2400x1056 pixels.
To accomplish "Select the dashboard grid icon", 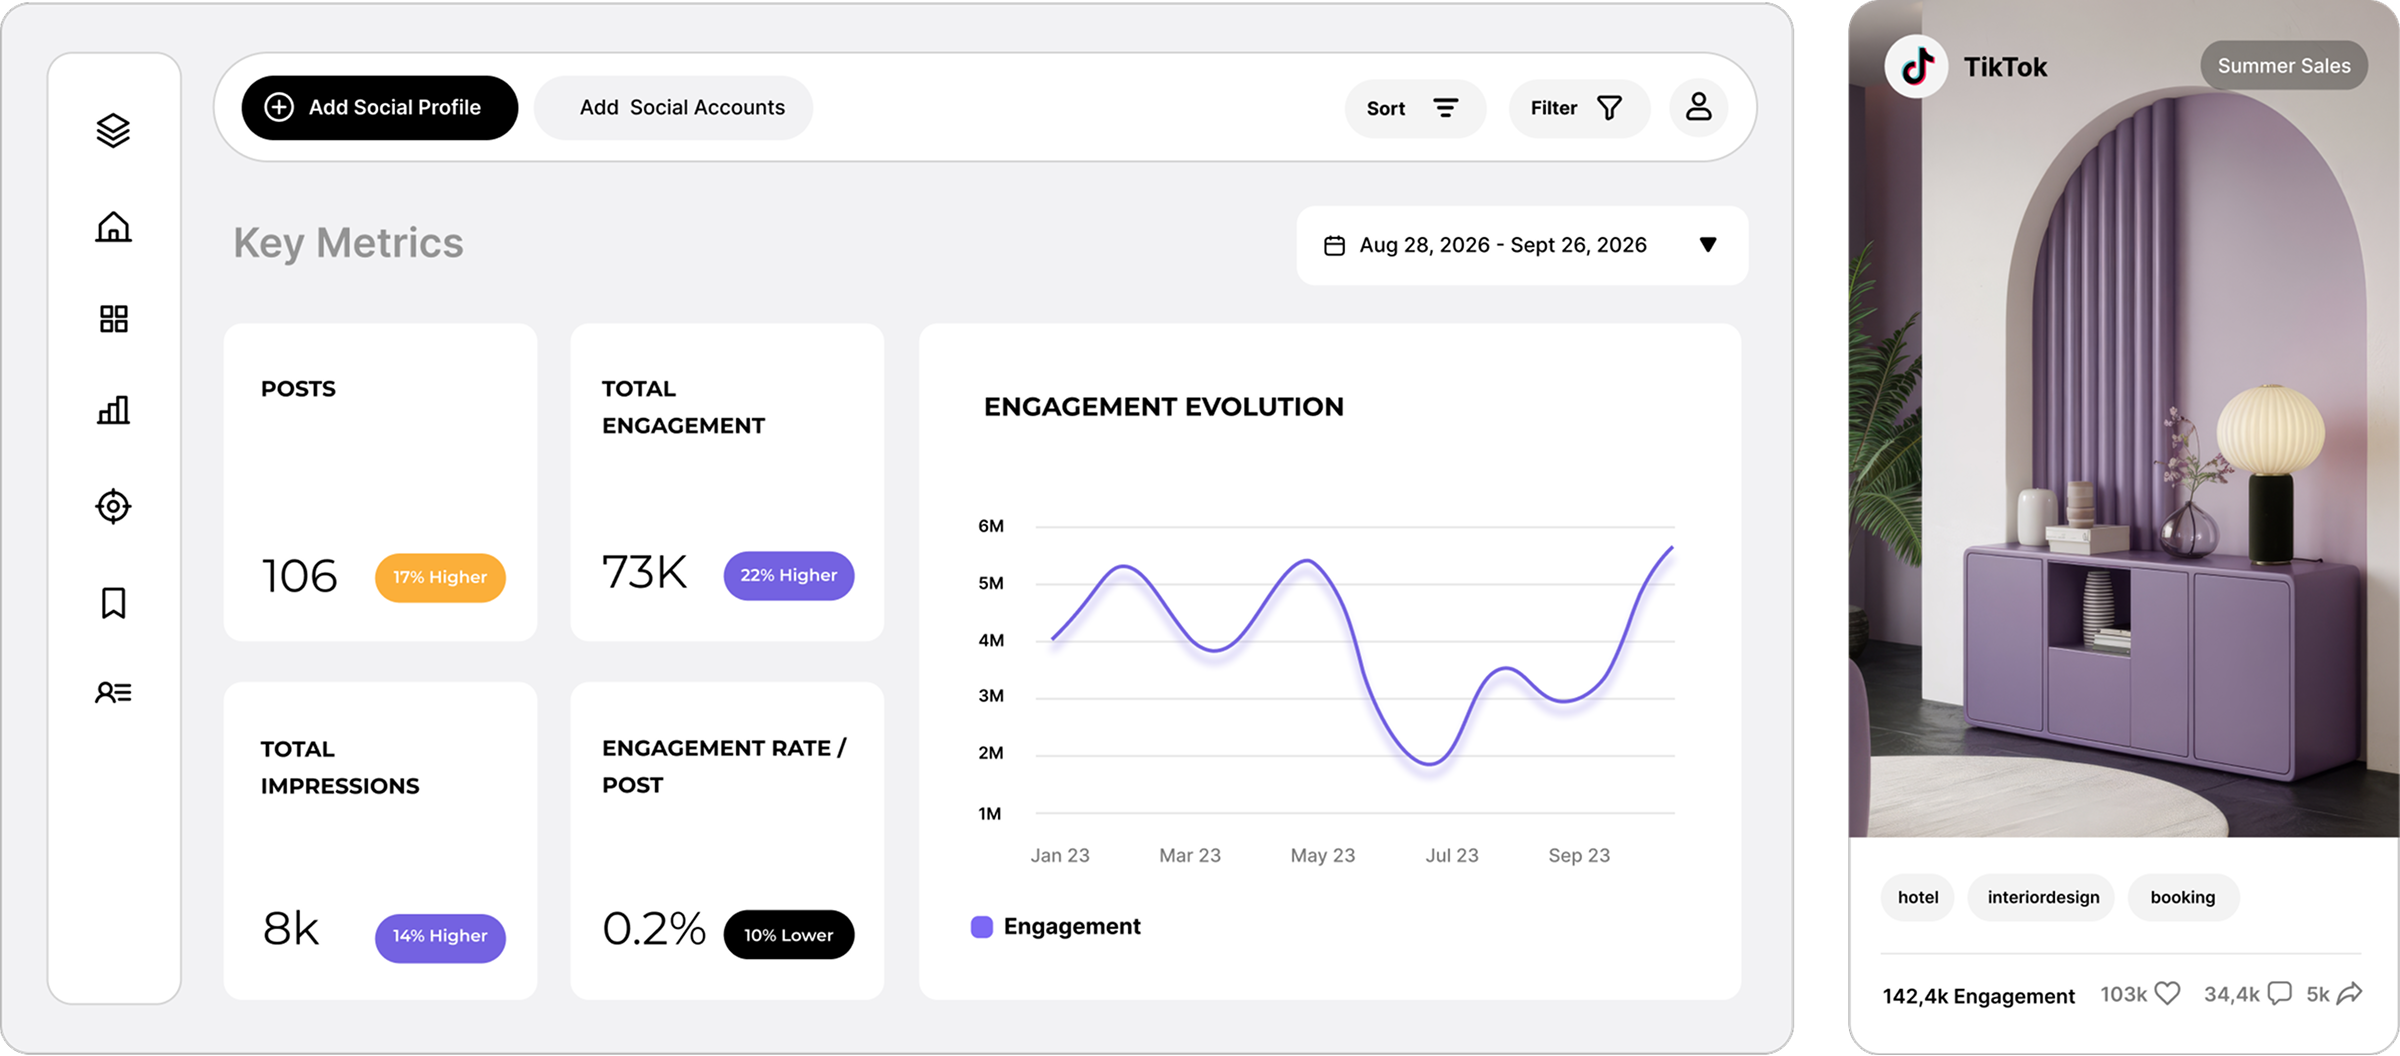I will pos(113,319).
